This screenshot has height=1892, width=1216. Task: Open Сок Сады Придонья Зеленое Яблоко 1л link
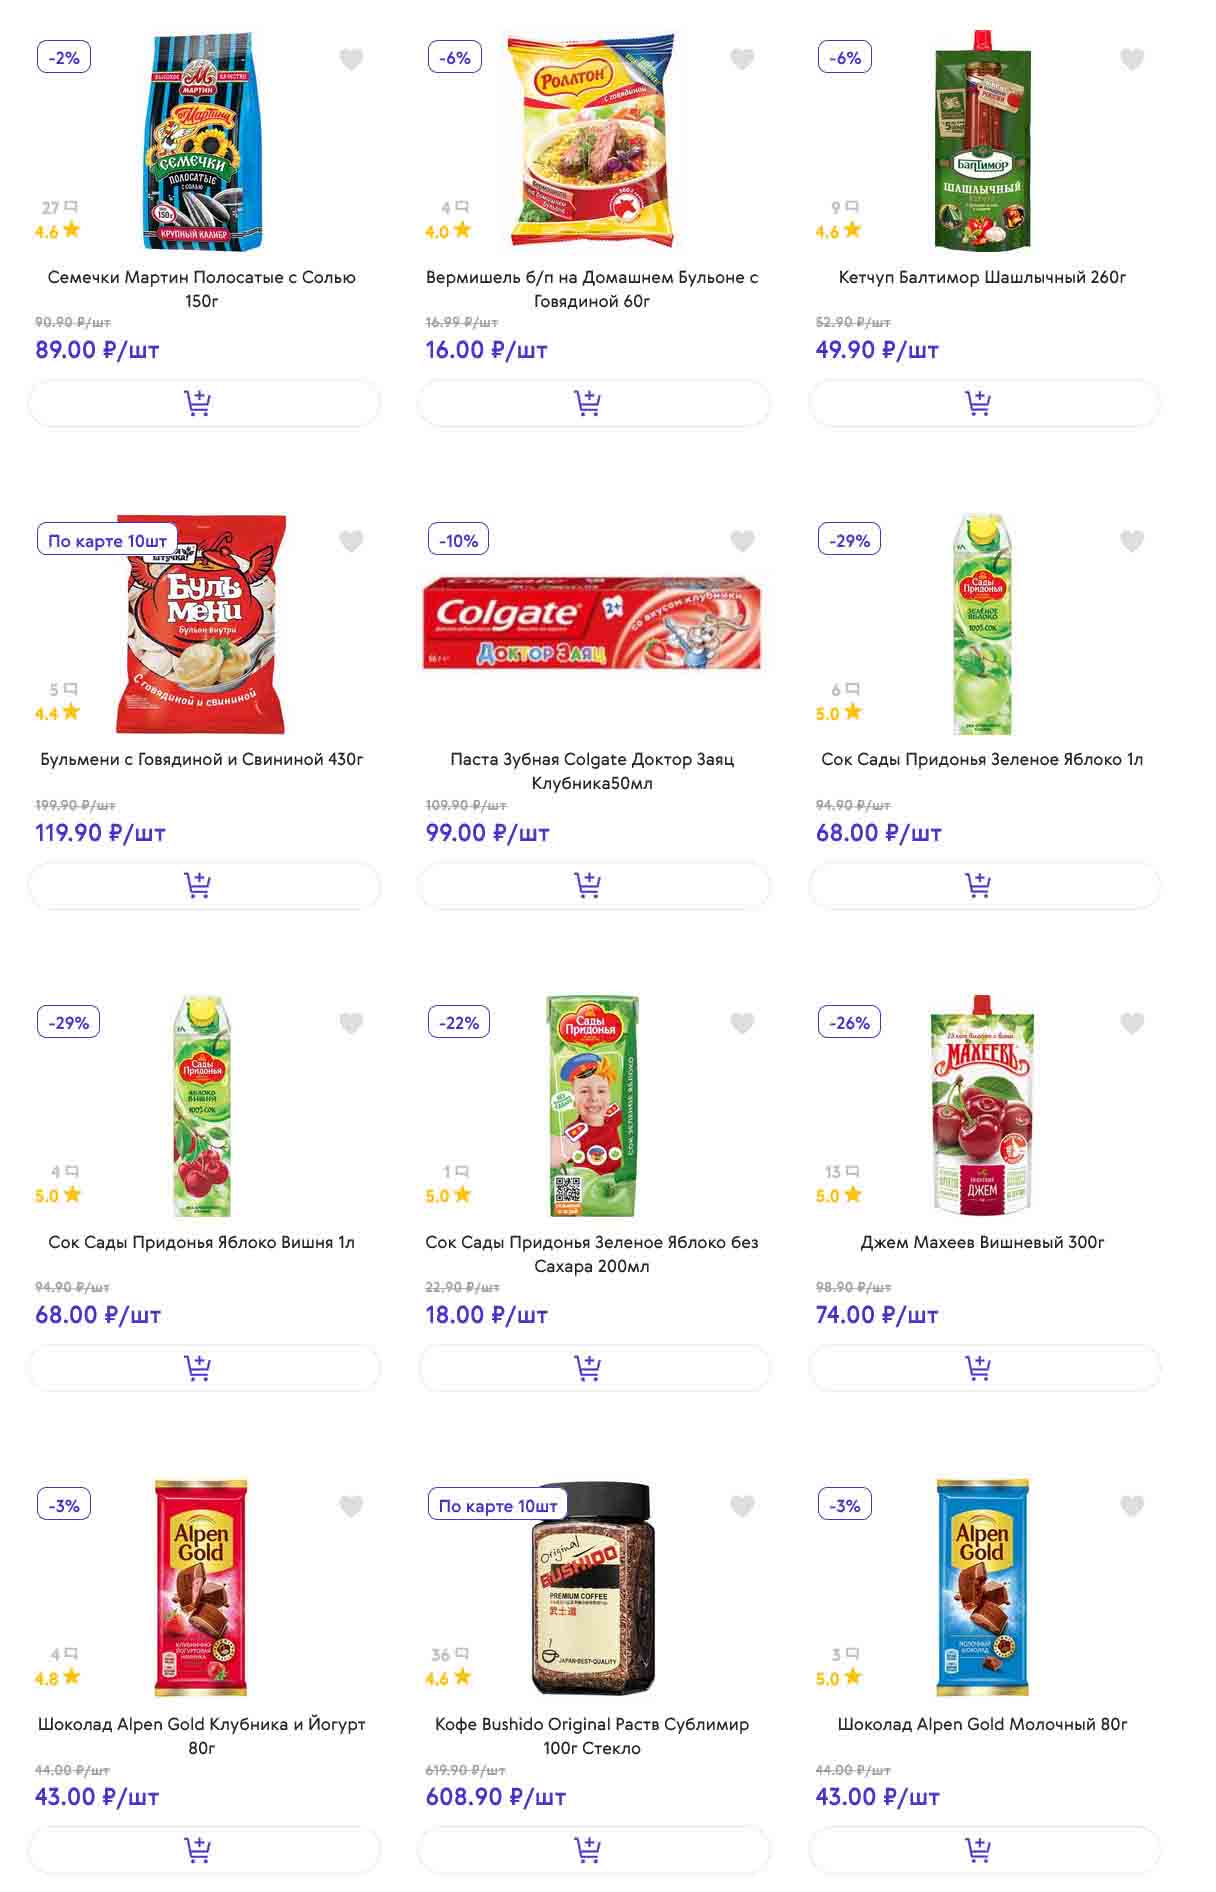coord(982,759)
